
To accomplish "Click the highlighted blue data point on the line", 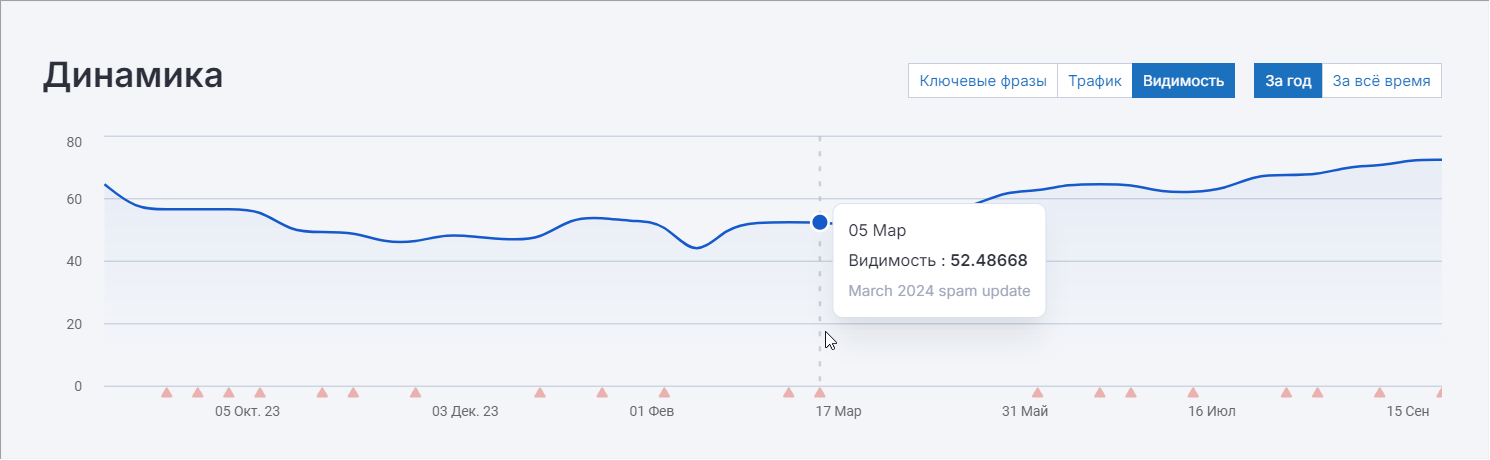I will [x=820, y=222].
